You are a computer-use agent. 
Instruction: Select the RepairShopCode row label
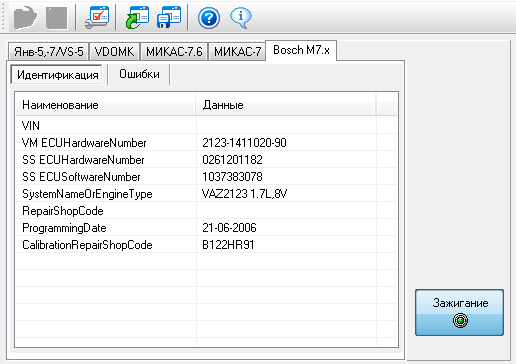[x=63, y=211]
